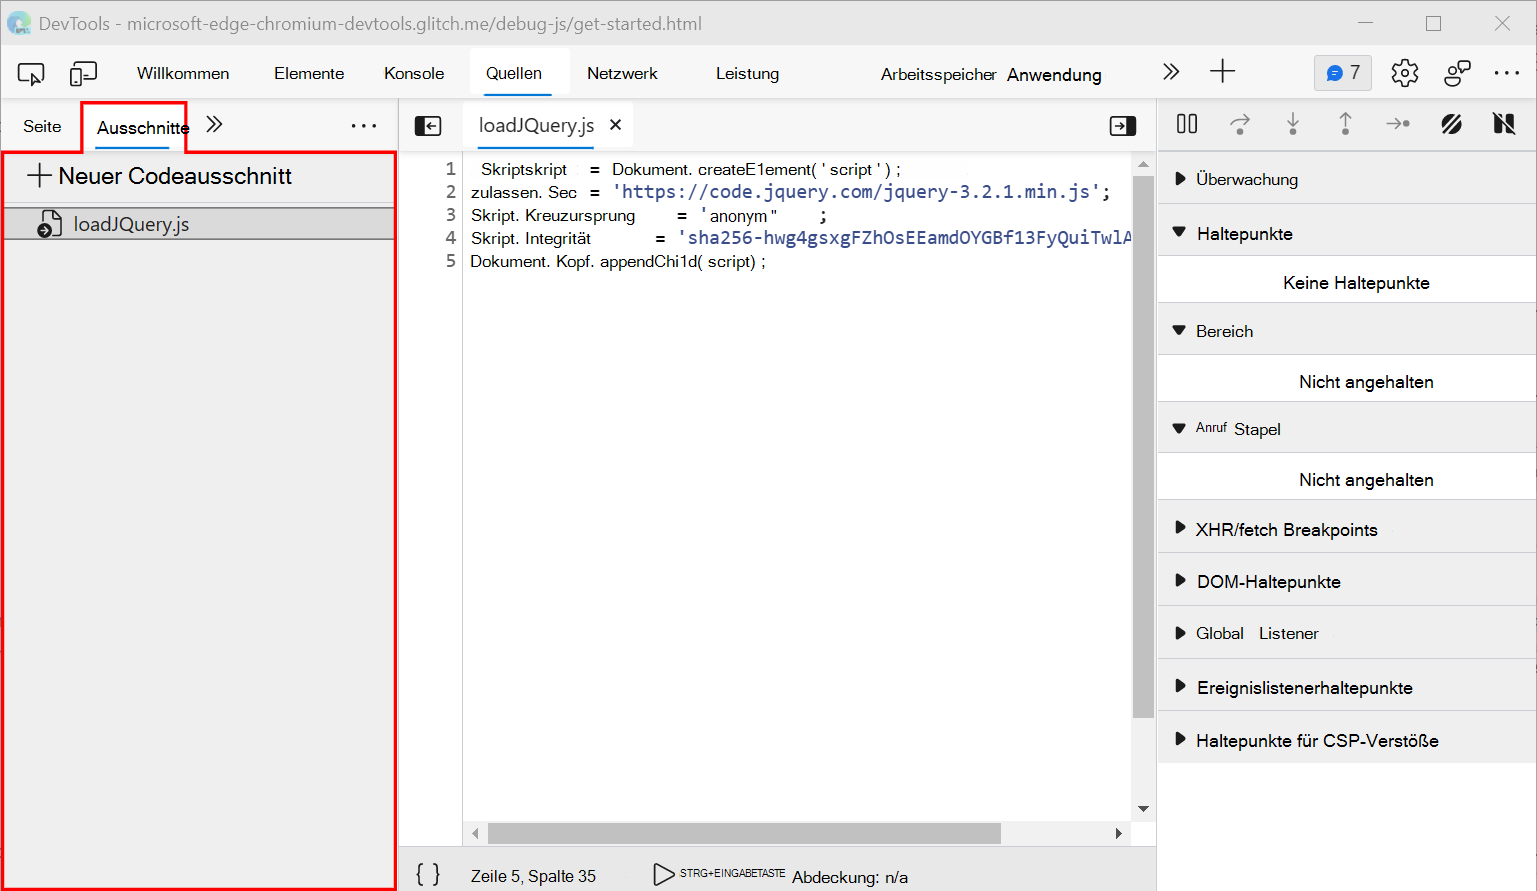
Task: Show more DevTools tabs chevron
Action: 1171,72
